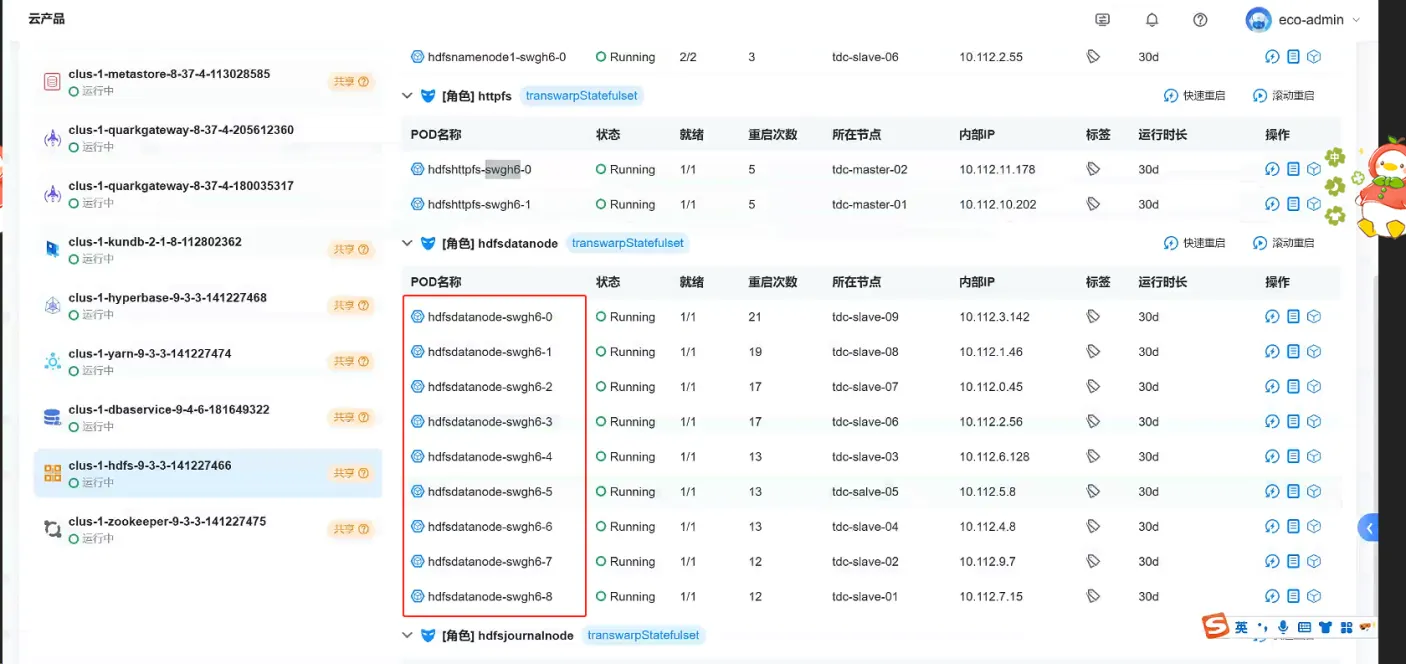Click 滚动重启 for the httpfs role
Screen dimensions: 1406x664
coord(1283,96)
